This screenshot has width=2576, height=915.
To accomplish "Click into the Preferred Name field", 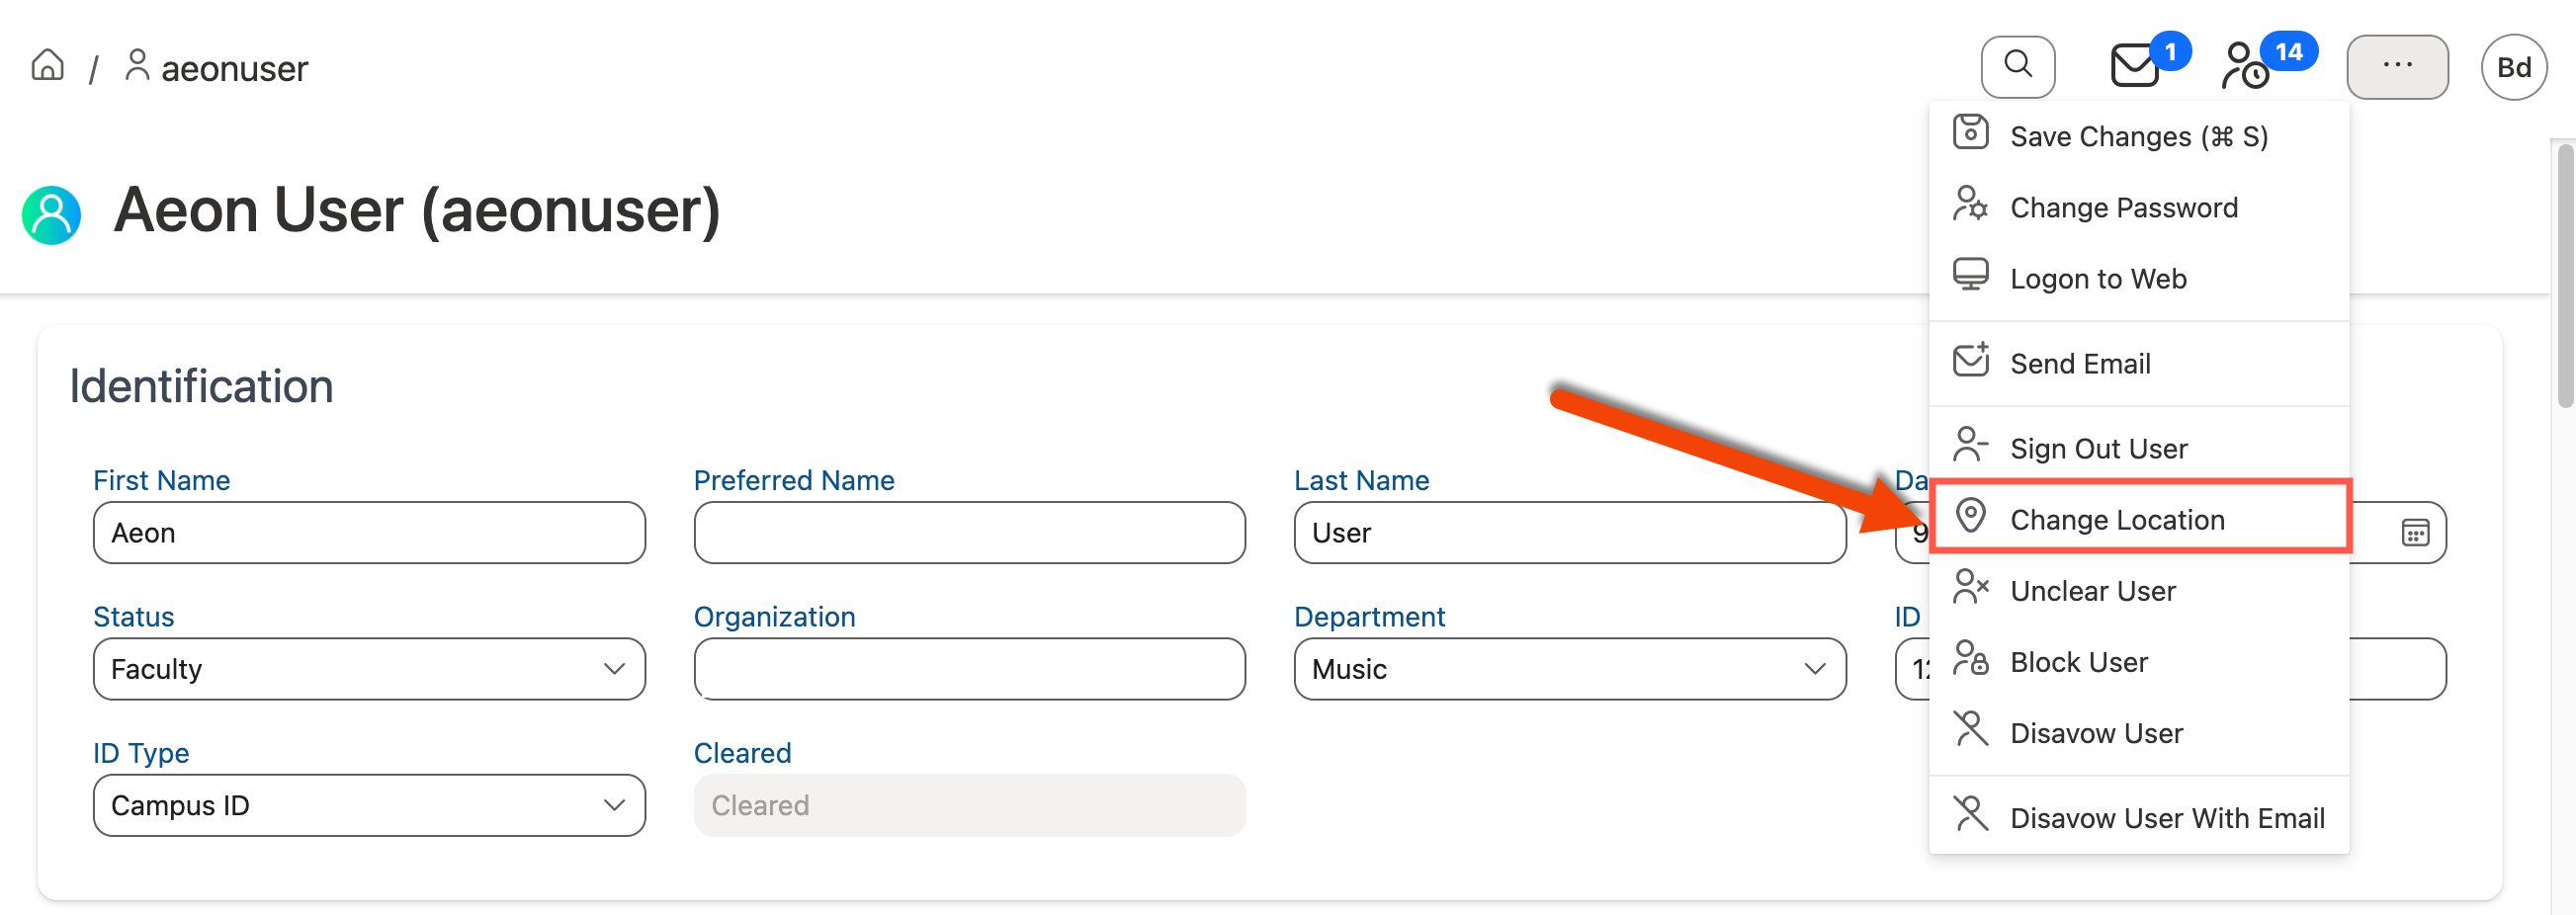I will pos(968,532).
